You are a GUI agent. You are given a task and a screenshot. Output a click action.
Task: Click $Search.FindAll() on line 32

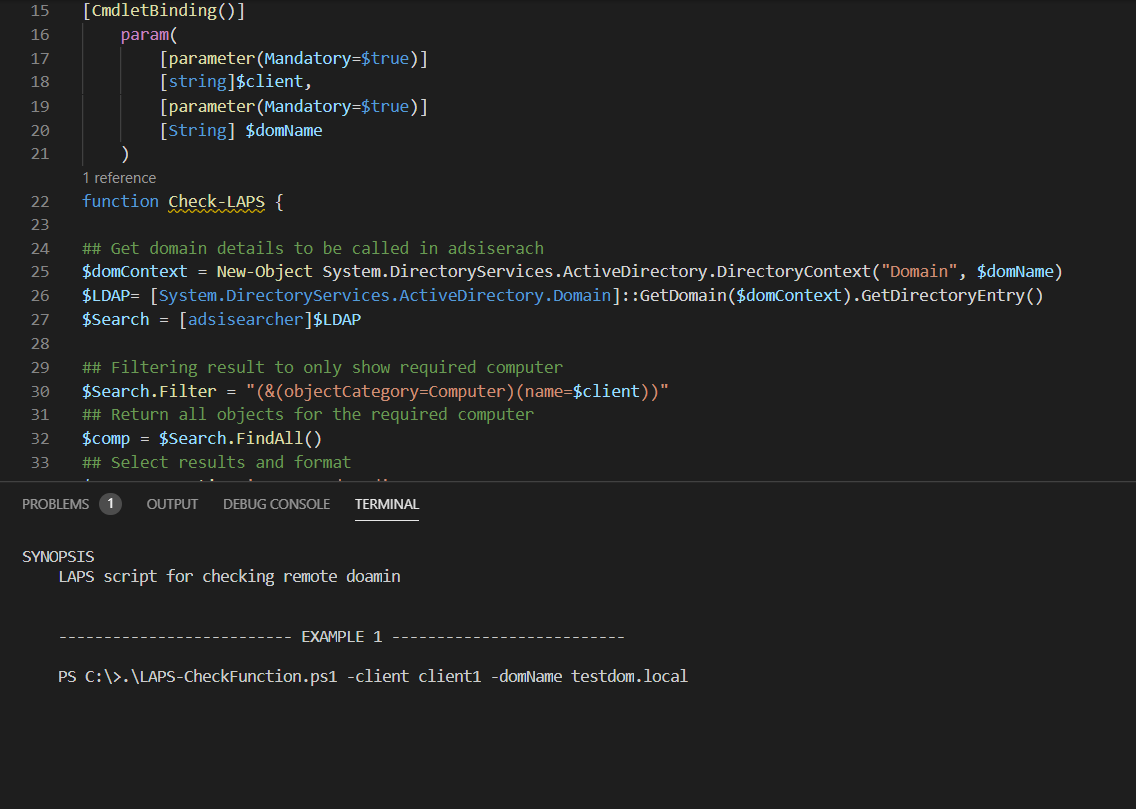click(241, 439)
